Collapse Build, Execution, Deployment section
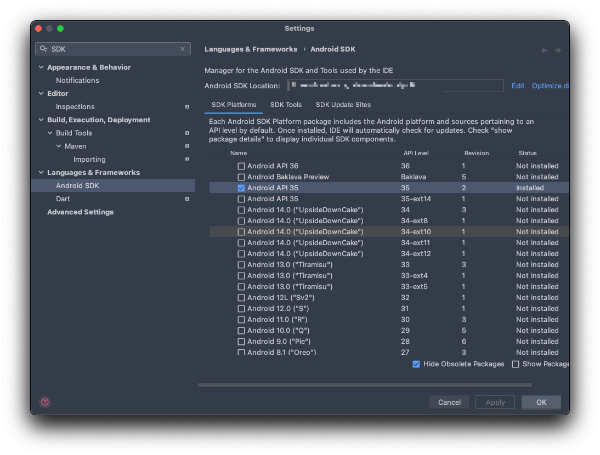 41,120
